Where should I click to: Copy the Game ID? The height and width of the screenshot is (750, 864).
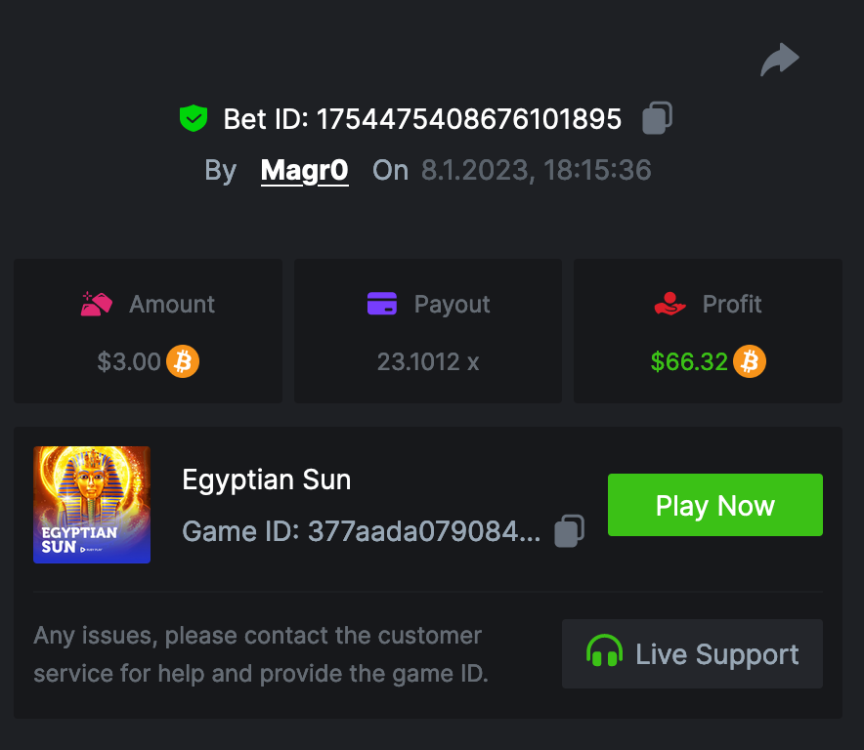(x=569, y=530)
